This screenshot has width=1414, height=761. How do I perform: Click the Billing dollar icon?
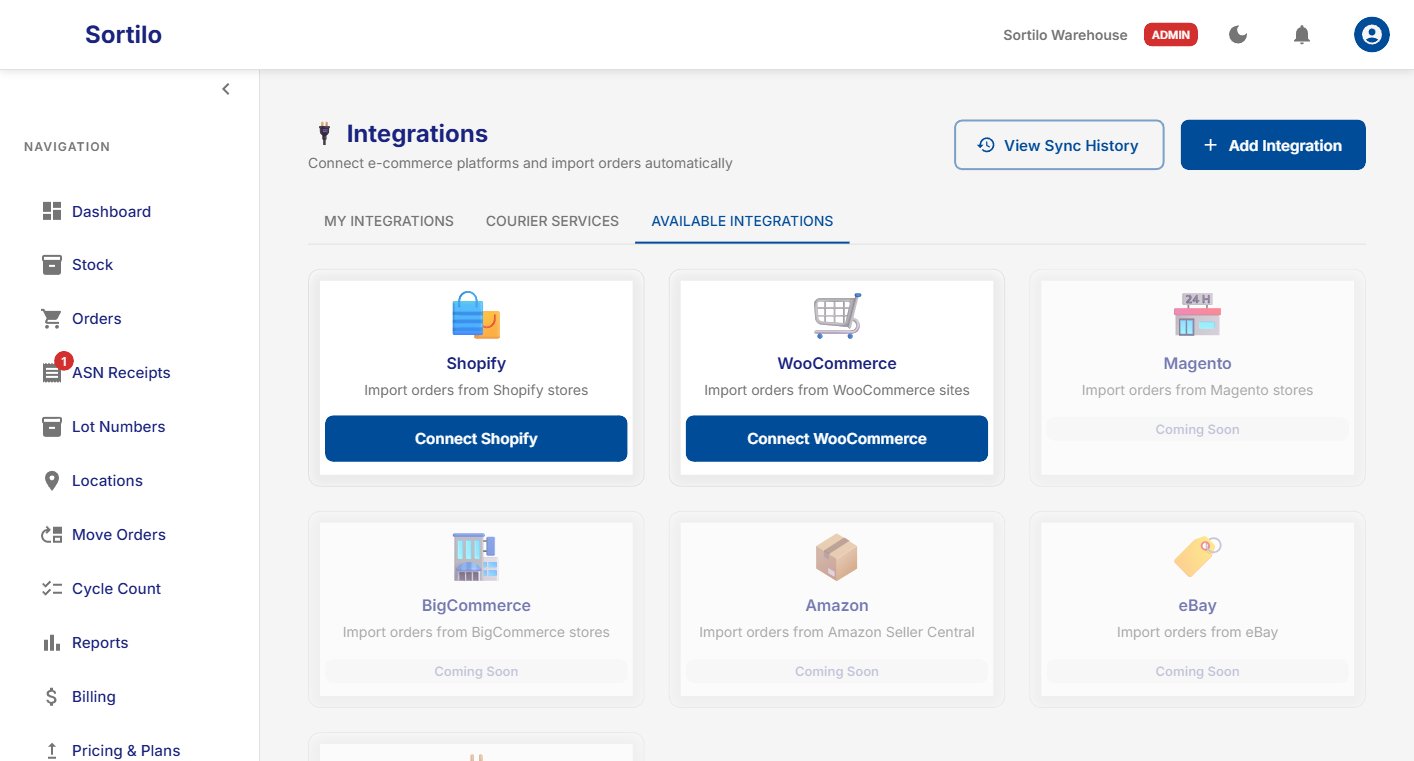[52, 697]
